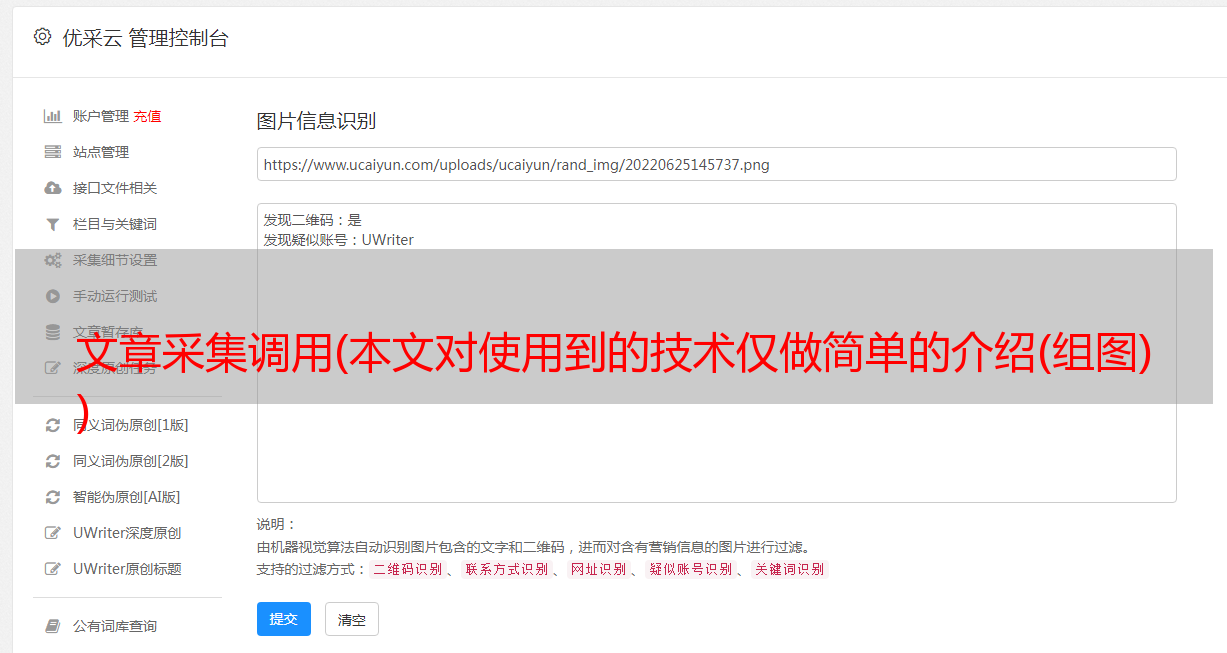Click the 图片信息识别 heading
Screen dimensions: 1227x653
[x=316, y=121]
